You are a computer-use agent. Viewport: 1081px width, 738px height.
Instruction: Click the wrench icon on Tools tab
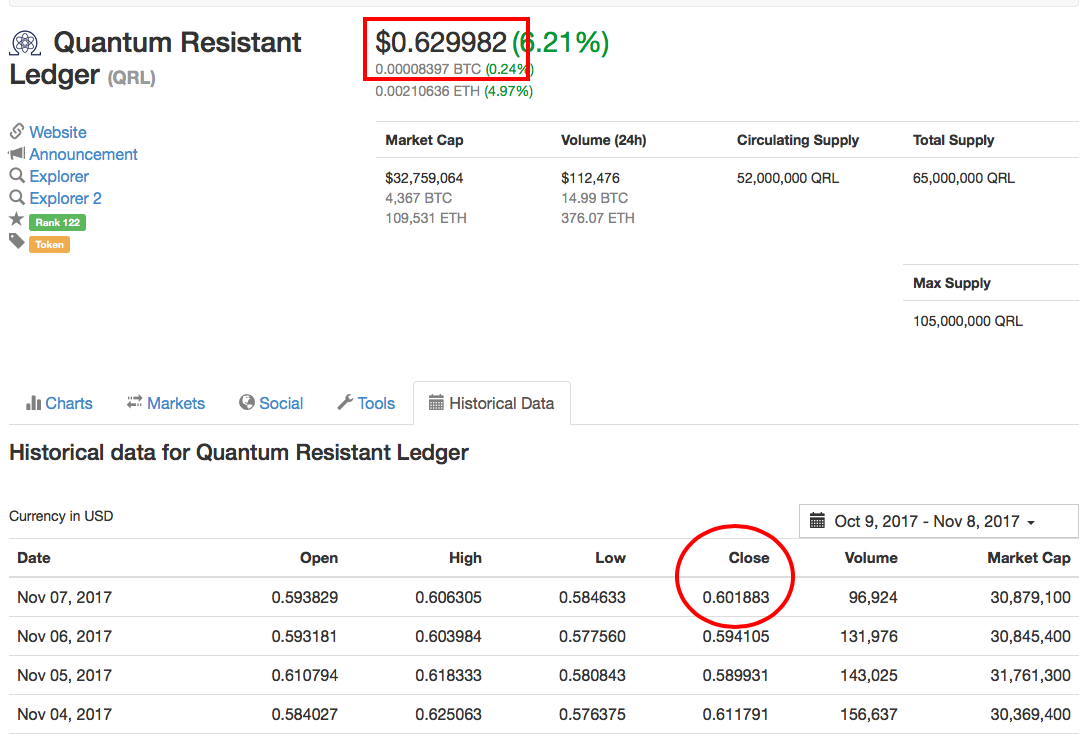click(345, 402)
